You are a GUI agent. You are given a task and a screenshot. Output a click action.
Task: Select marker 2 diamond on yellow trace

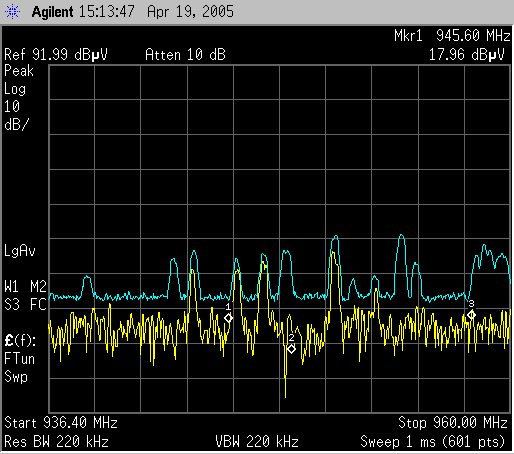pos(291,349)
